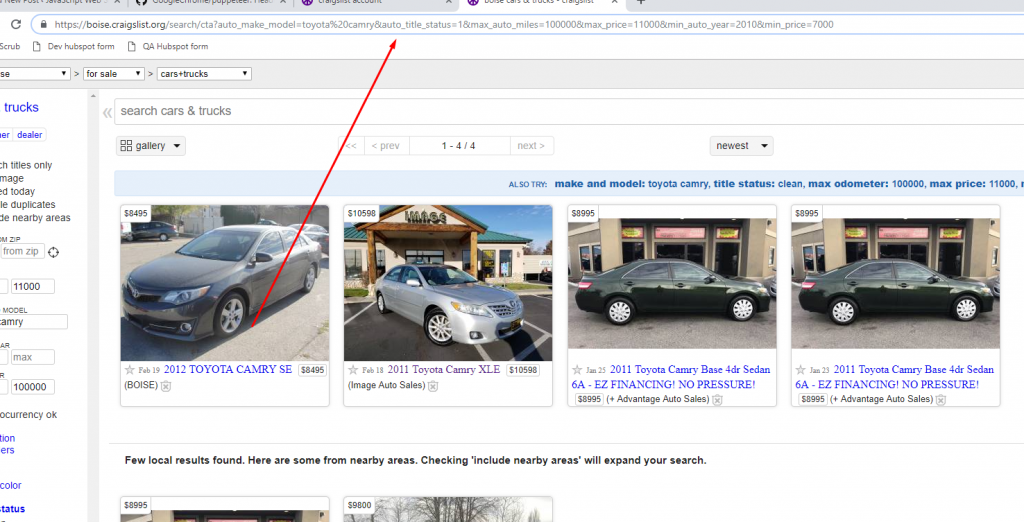Open the Dev hubspot form bookmark

pos(73,46)
